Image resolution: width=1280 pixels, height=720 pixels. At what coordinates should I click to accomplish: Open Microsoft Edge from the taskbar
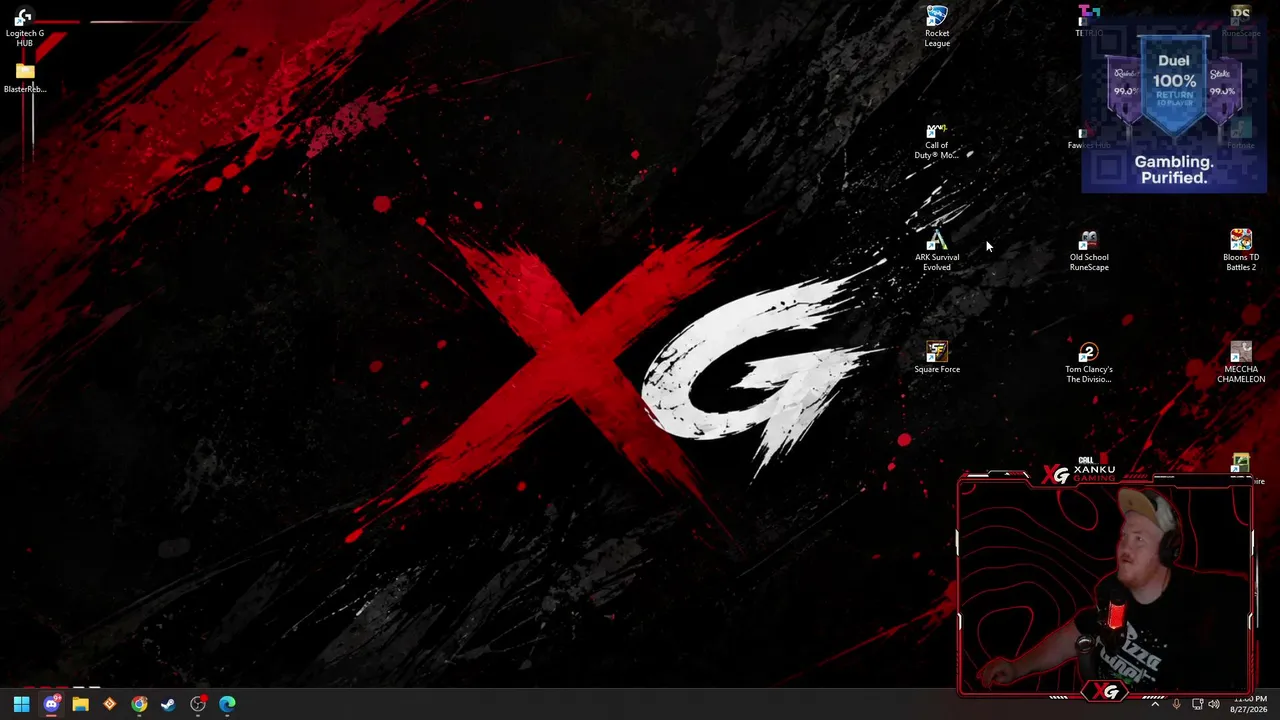(x=227, y=704)
